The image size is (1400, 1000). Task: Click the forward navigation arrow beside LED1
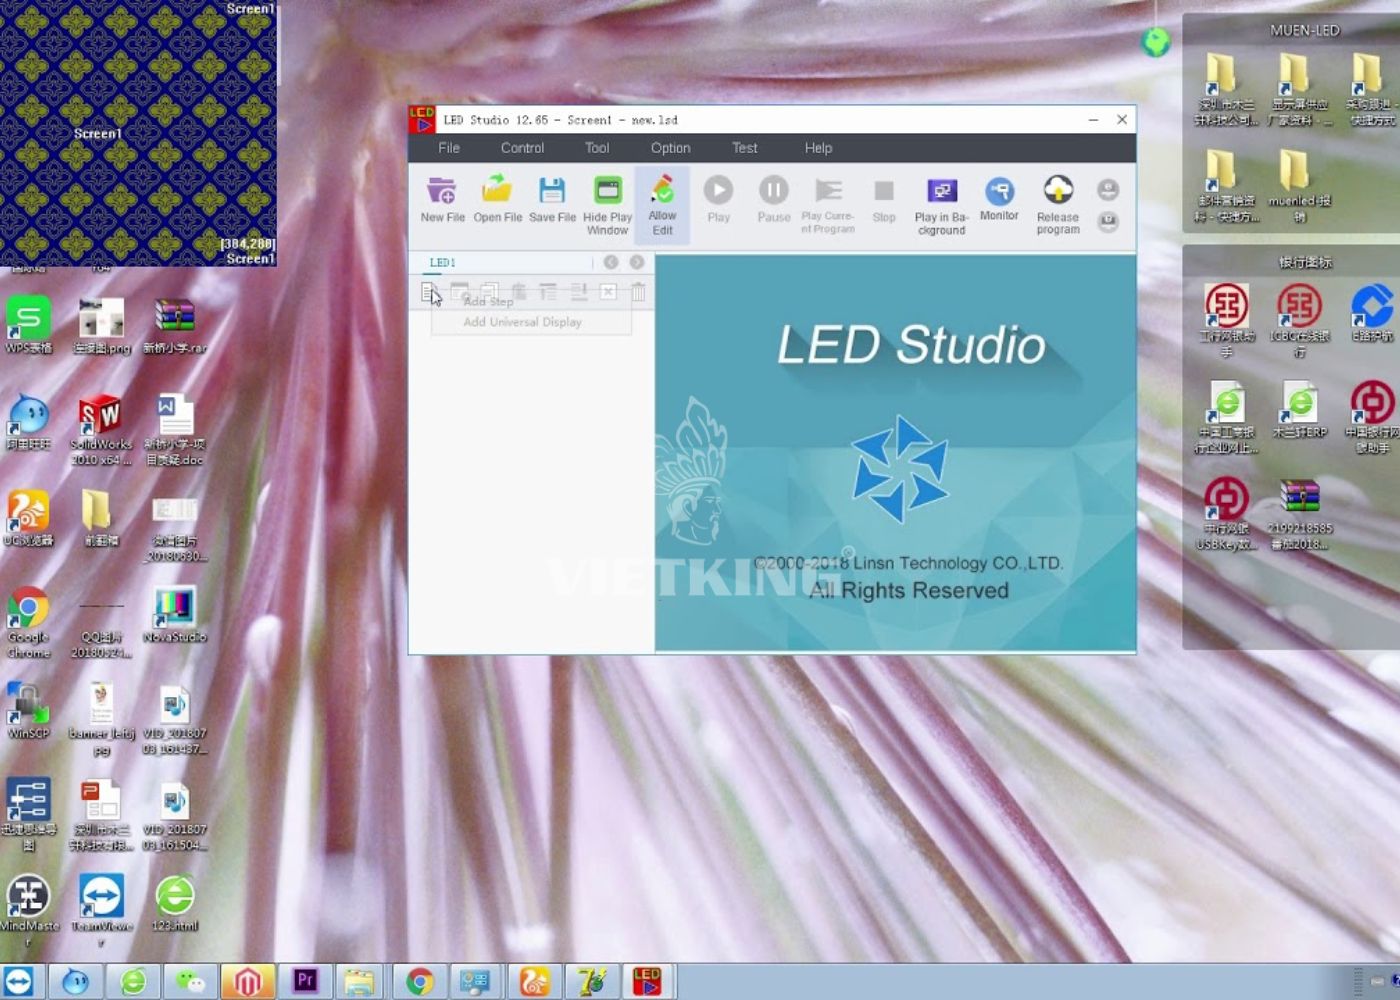(x=637, y=261)
